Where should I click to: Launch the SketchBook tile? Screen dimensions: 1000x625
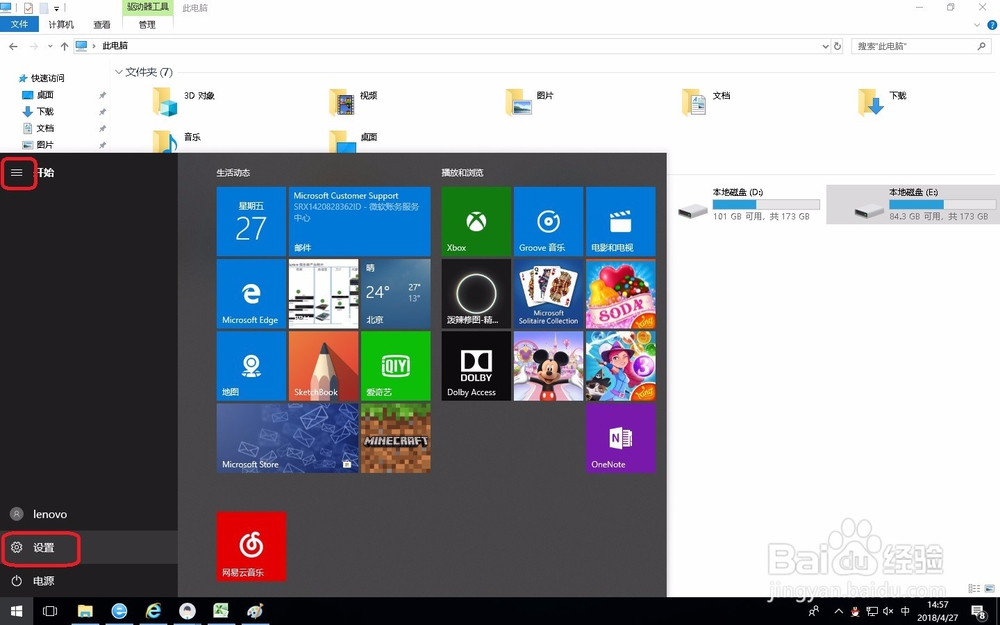click(323, 366)
